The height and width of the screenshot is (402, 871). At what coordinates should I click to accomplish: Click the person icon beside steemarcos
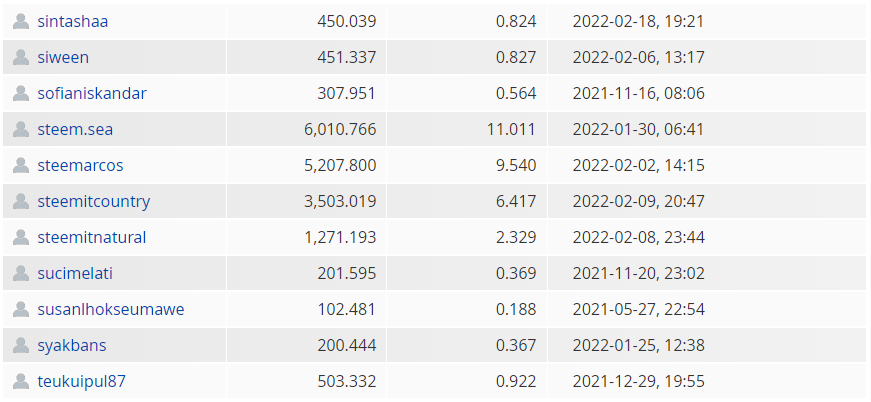pos(21,165)
